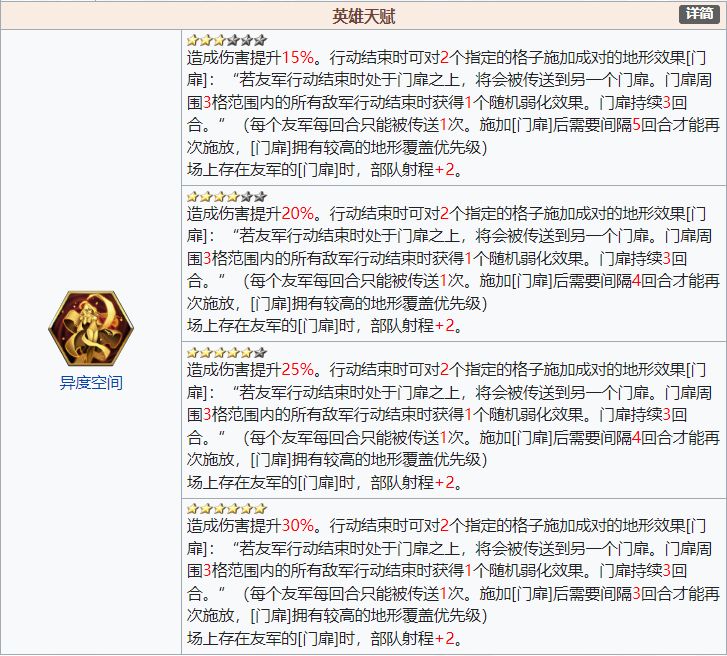Click the five-star rating row
The height and width of the screenshot is (656, 727).
227,353
